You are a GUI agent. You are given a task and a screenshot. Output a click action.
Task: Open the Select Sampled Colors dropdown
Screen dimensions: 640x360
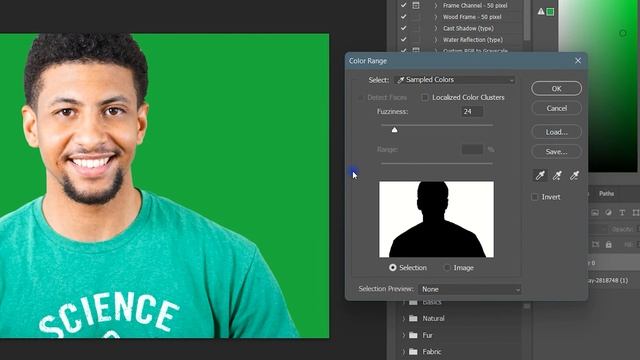(x=455, y=80)
